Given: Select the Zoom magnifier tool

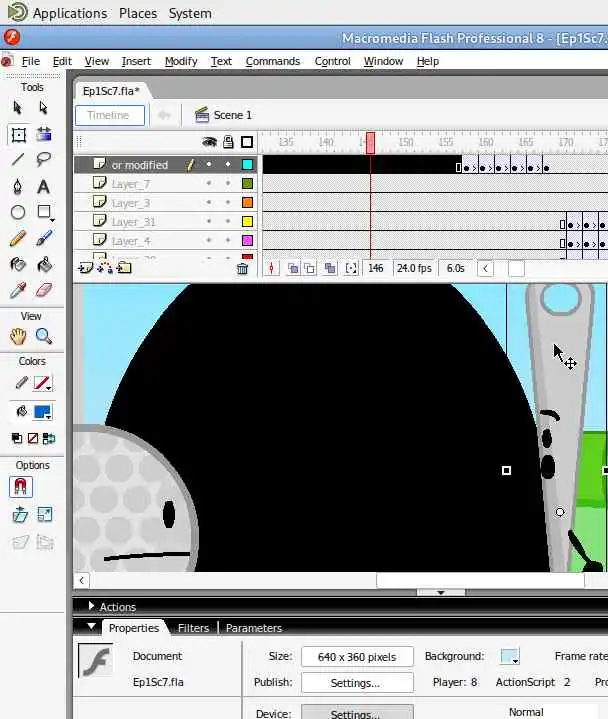Looking at the screenshot, I should [44, 337].
